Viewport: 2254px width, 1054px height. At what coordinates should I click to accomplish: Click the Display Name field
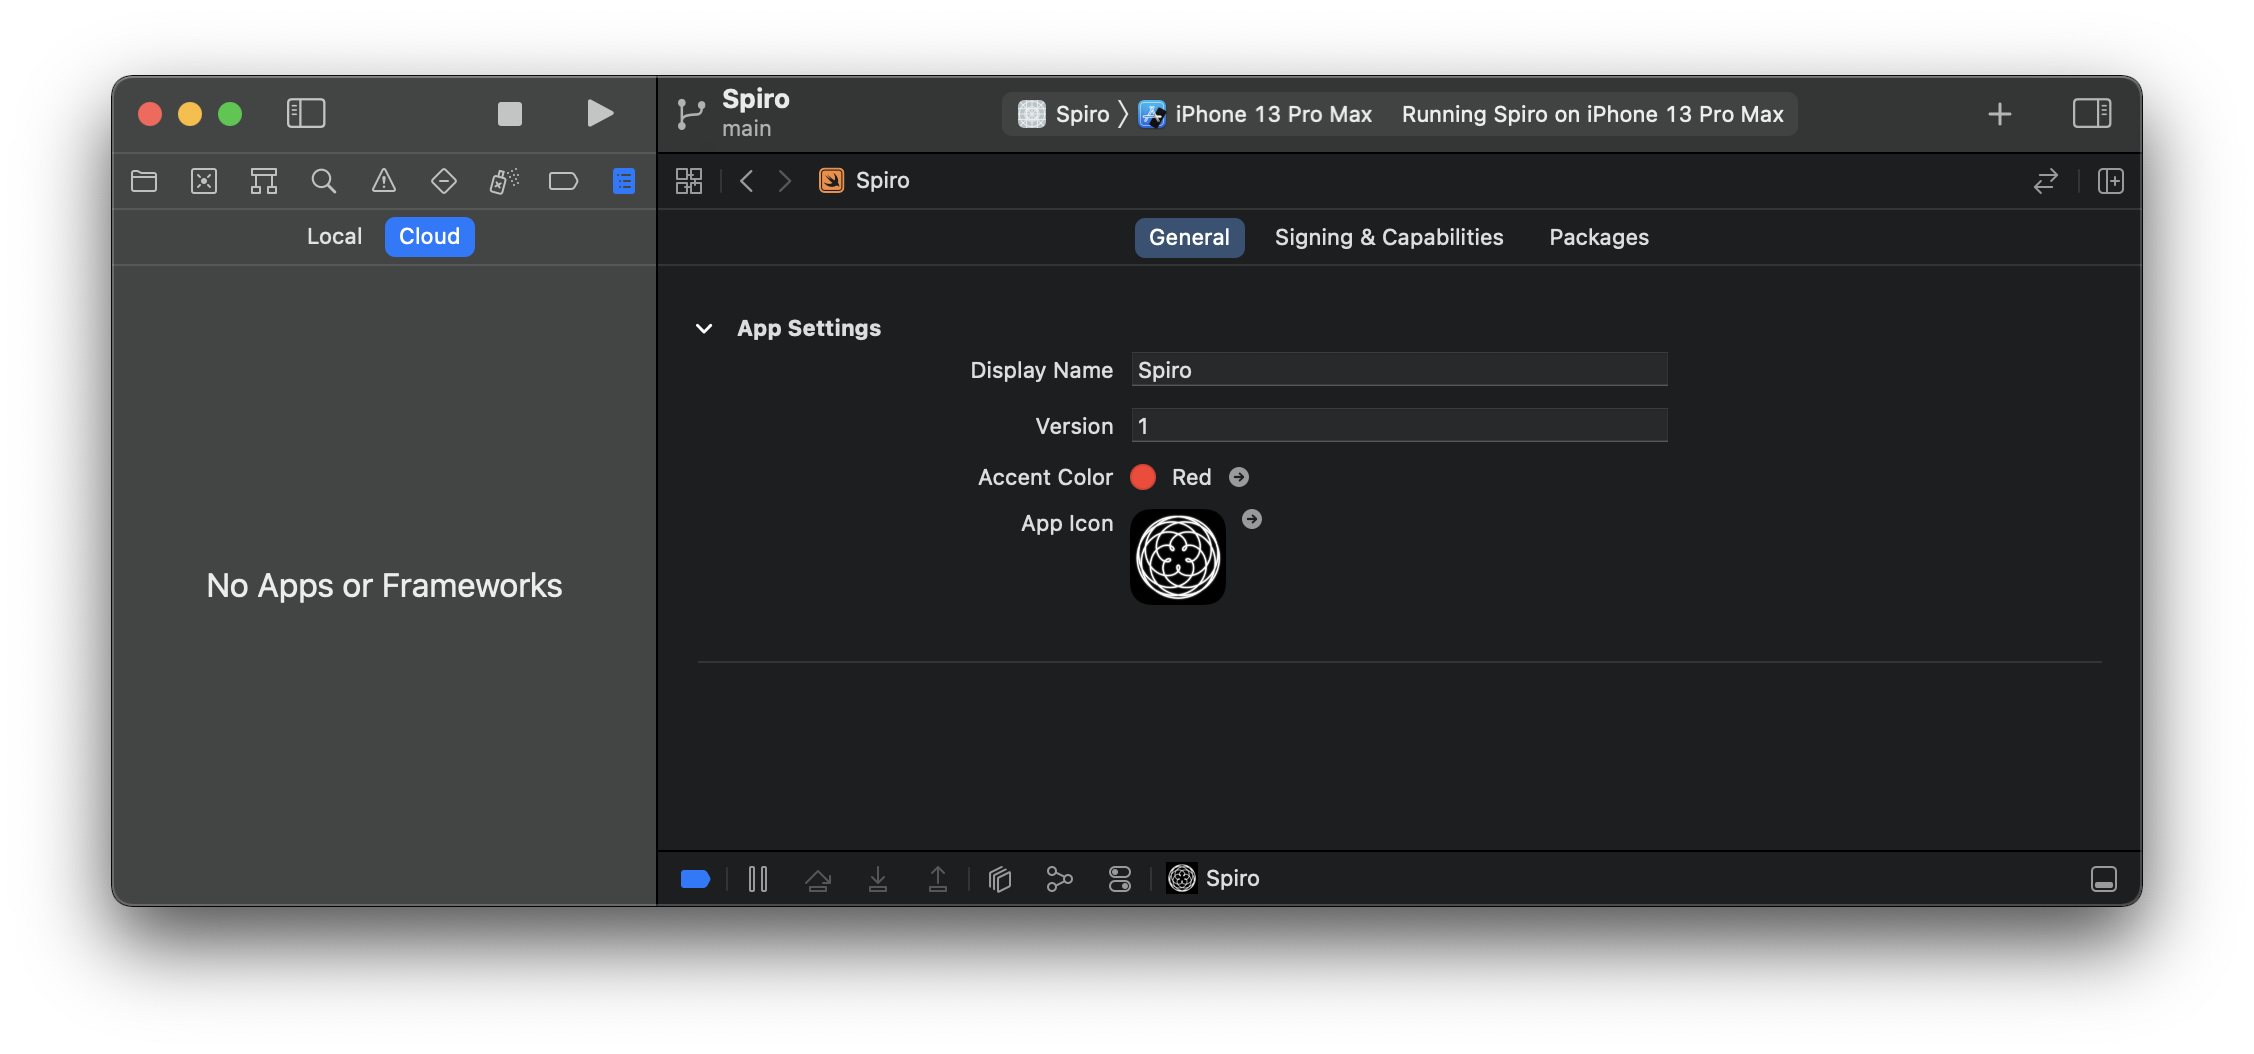[1399, 370]
